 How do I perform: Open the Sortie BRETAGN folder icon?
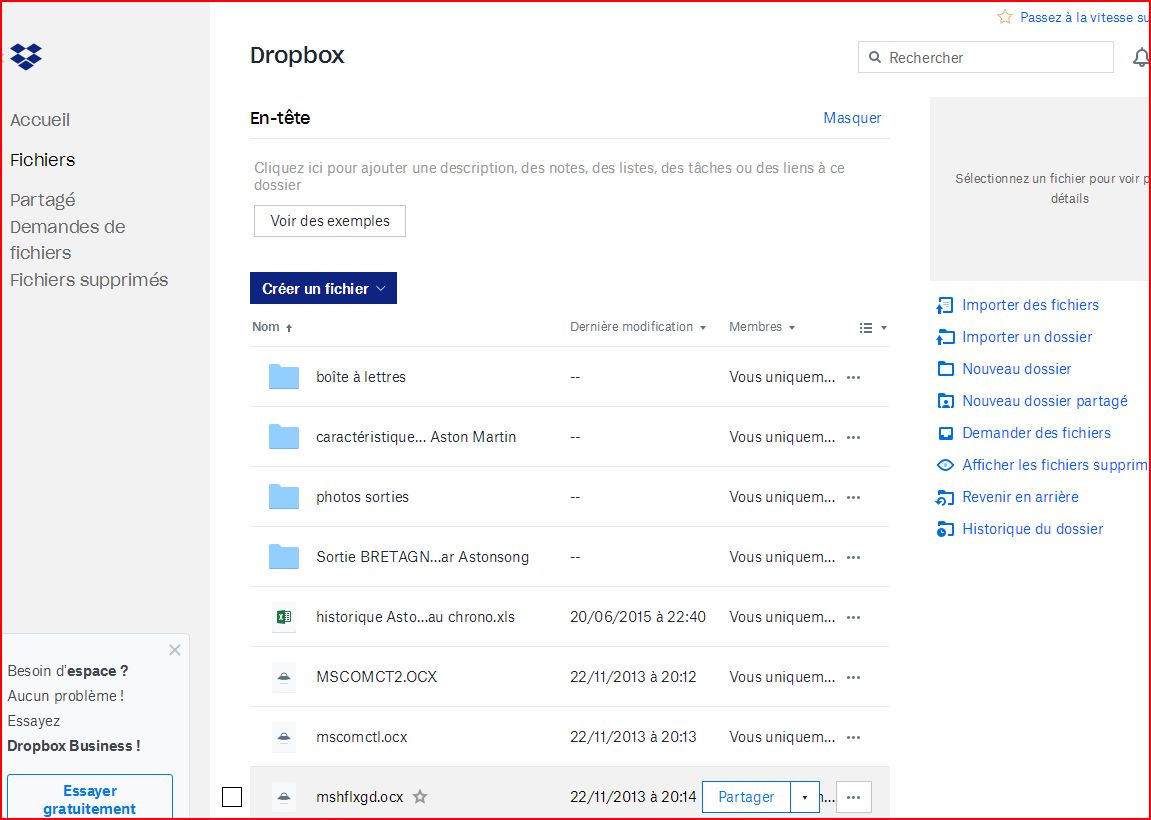point(283,557)
